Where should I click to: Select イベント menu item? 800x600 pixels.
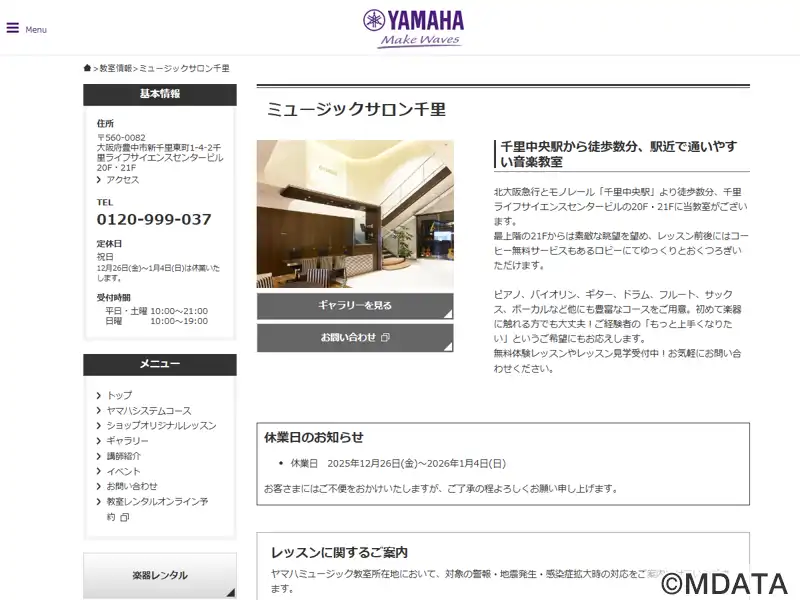point(123,471)
